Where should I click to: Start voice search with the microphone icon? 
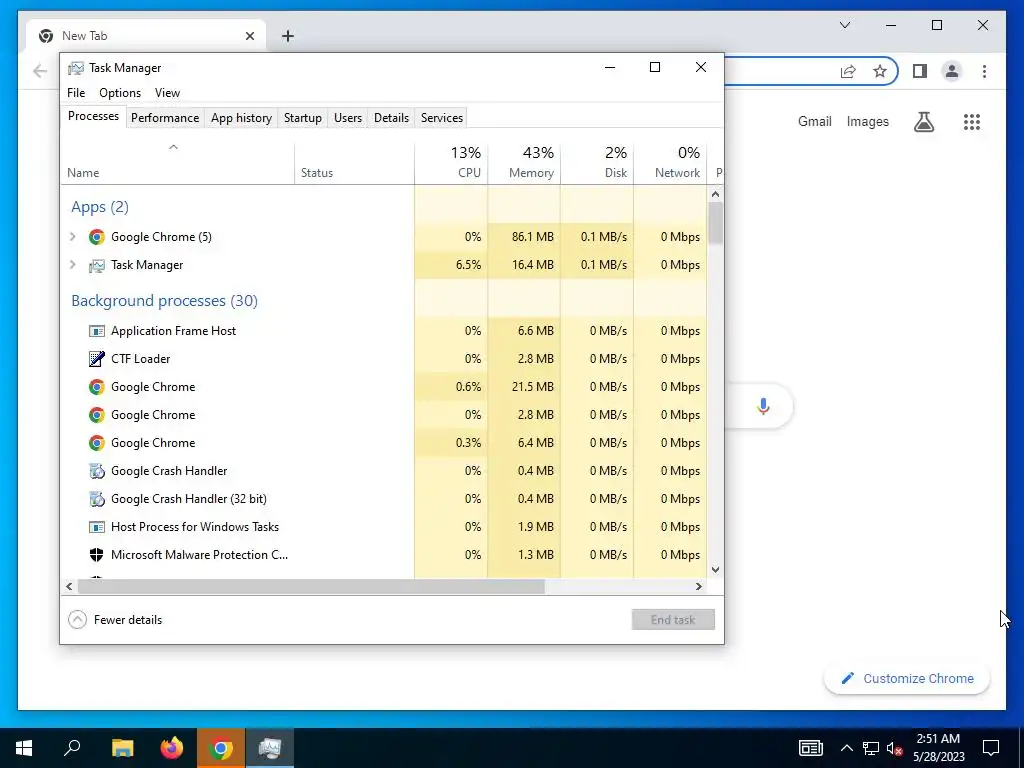(763, 406)
